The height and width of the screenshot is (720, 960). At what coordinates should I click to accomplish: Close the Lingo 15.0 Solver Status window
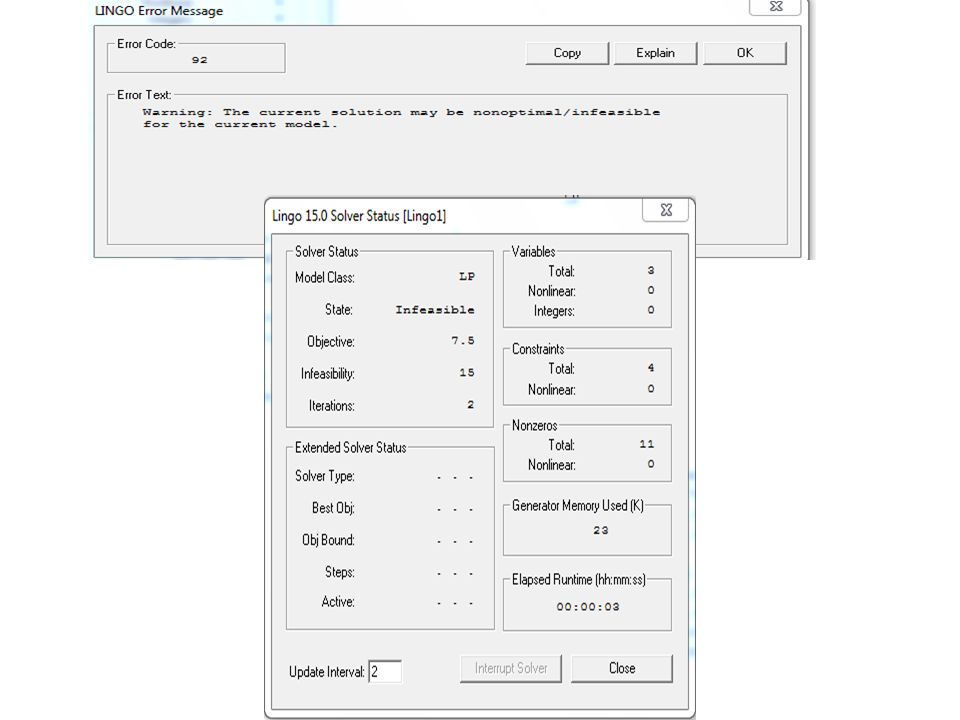tap(666, 210)
